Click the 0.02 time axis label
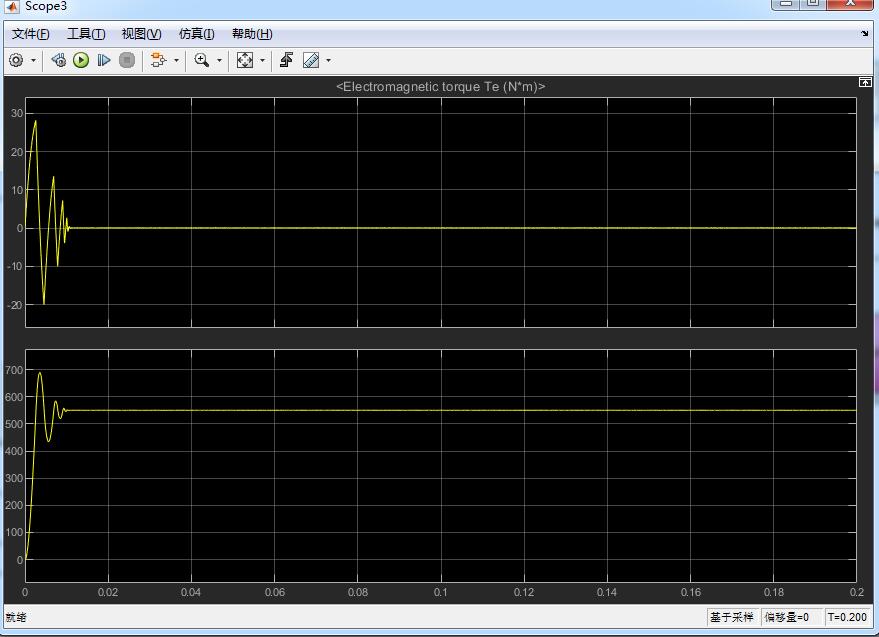Viewport: 879px width, 637px height. coord(108,592)
